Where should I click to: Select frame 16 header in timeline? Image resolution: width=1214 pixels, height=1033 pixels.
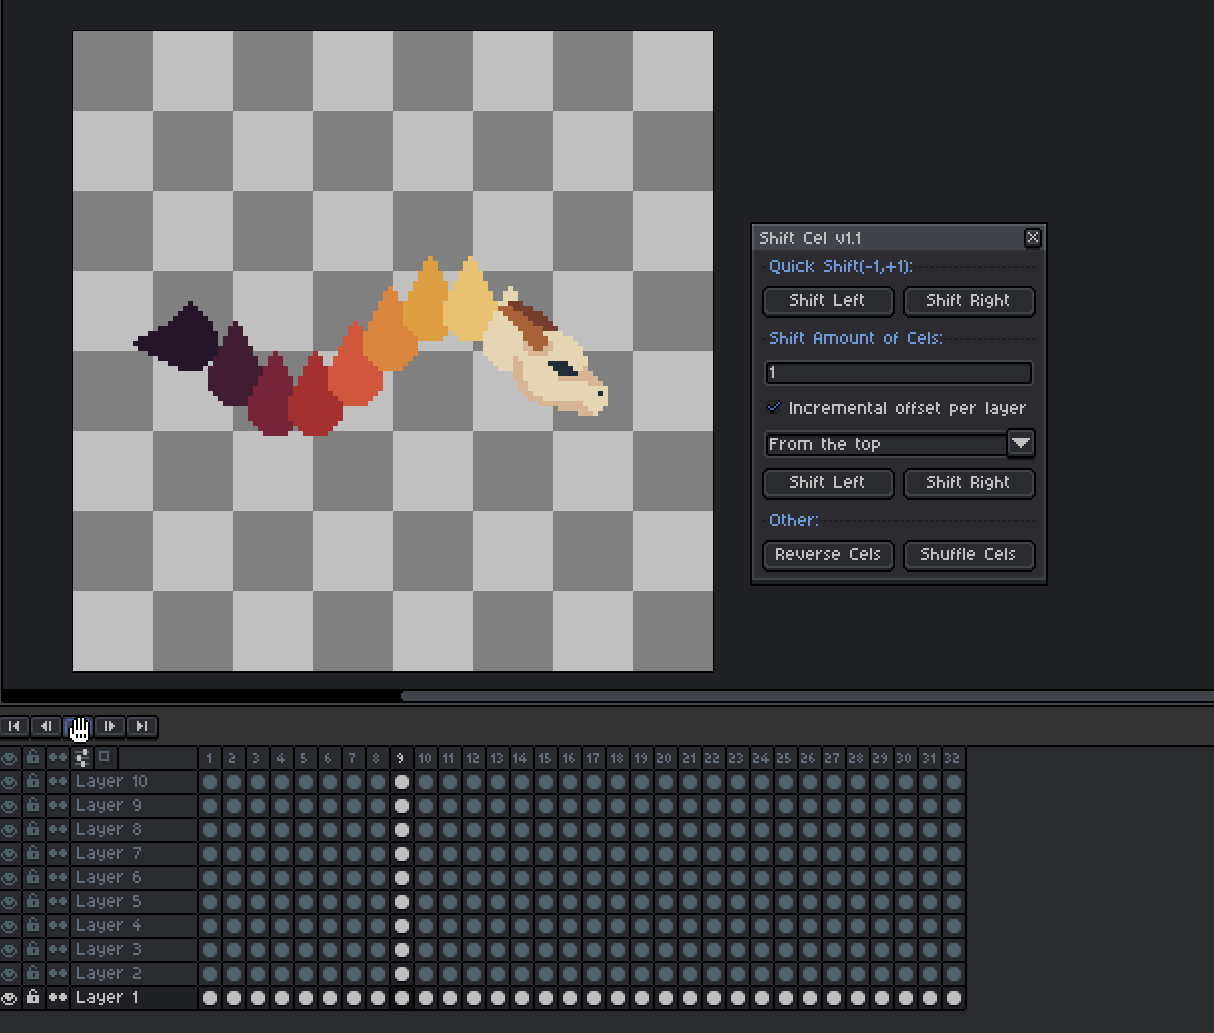pyautogui.click(x=570, y=758)
